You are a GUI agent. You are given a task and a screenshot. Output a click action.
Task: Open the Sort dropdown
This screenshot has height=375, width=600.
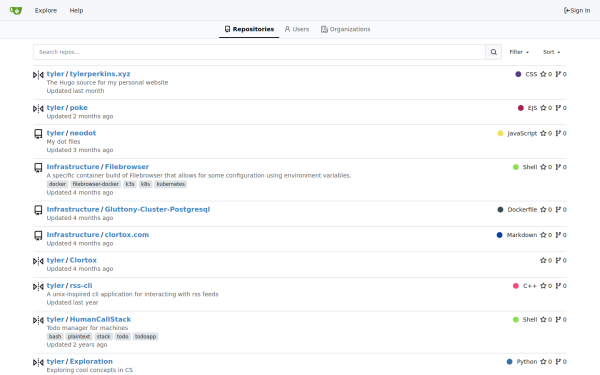click(x=551, y=52)
